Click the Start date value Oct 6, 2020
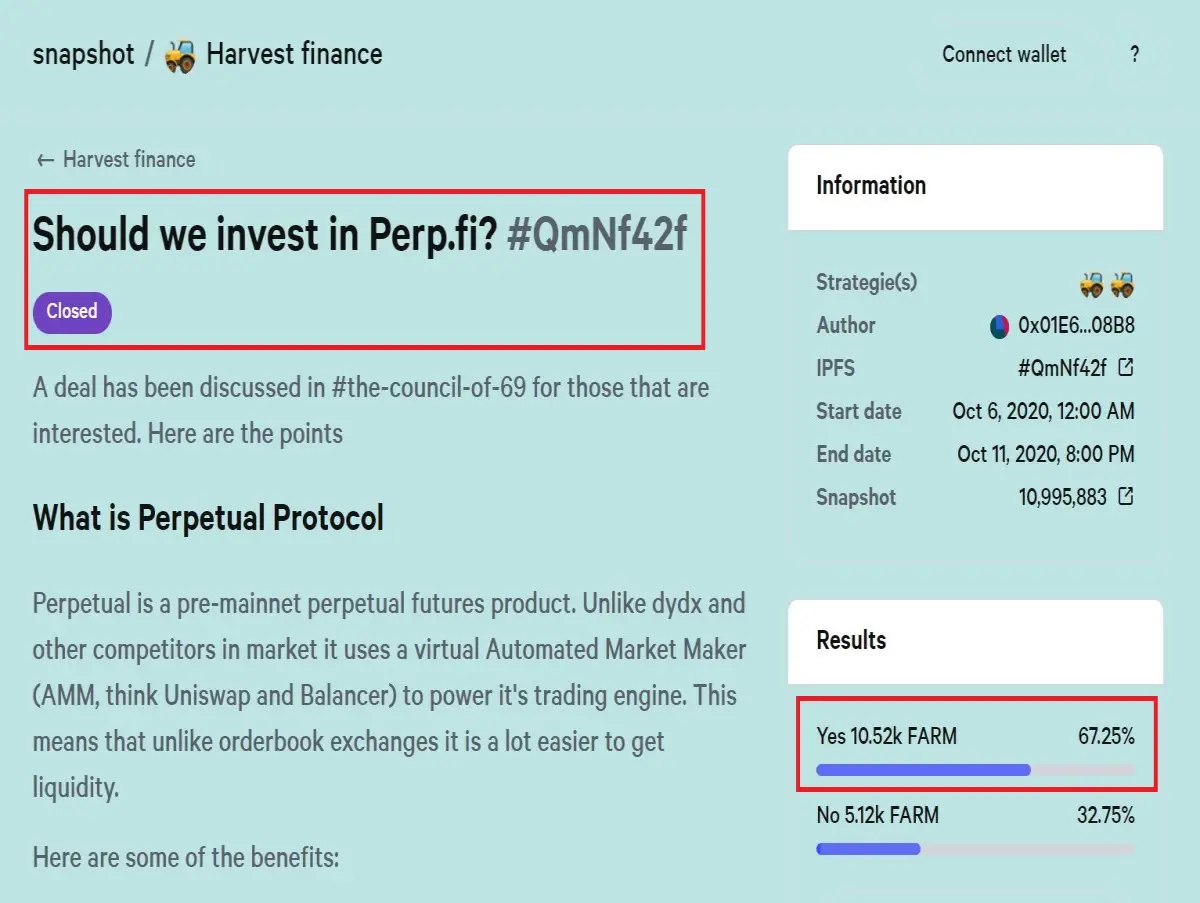The height and width of the screenshot is (903, 1200). (x=1044, y=411)
